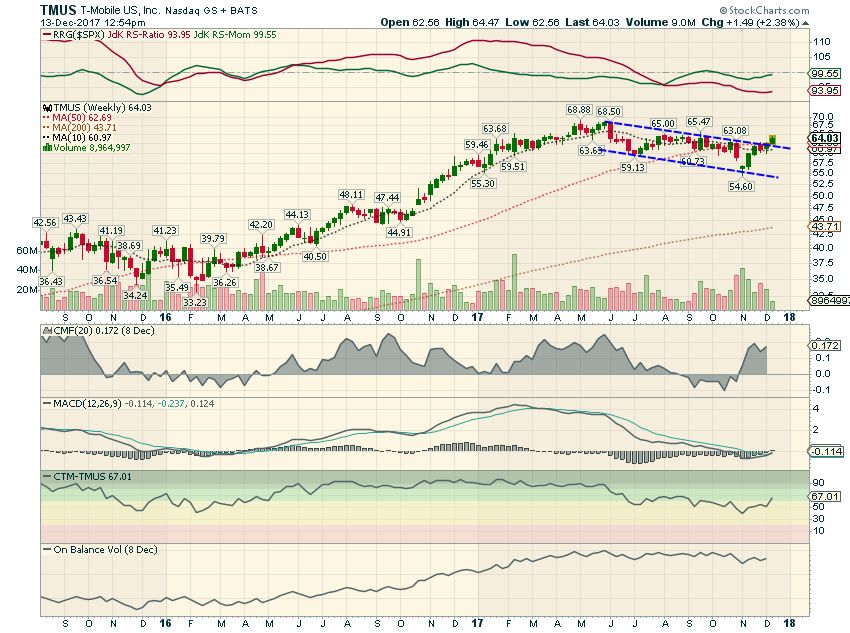The width and height of the screenshot is (850, 633).
Task: Click the 39.79 price label
Action: point(213,238)
